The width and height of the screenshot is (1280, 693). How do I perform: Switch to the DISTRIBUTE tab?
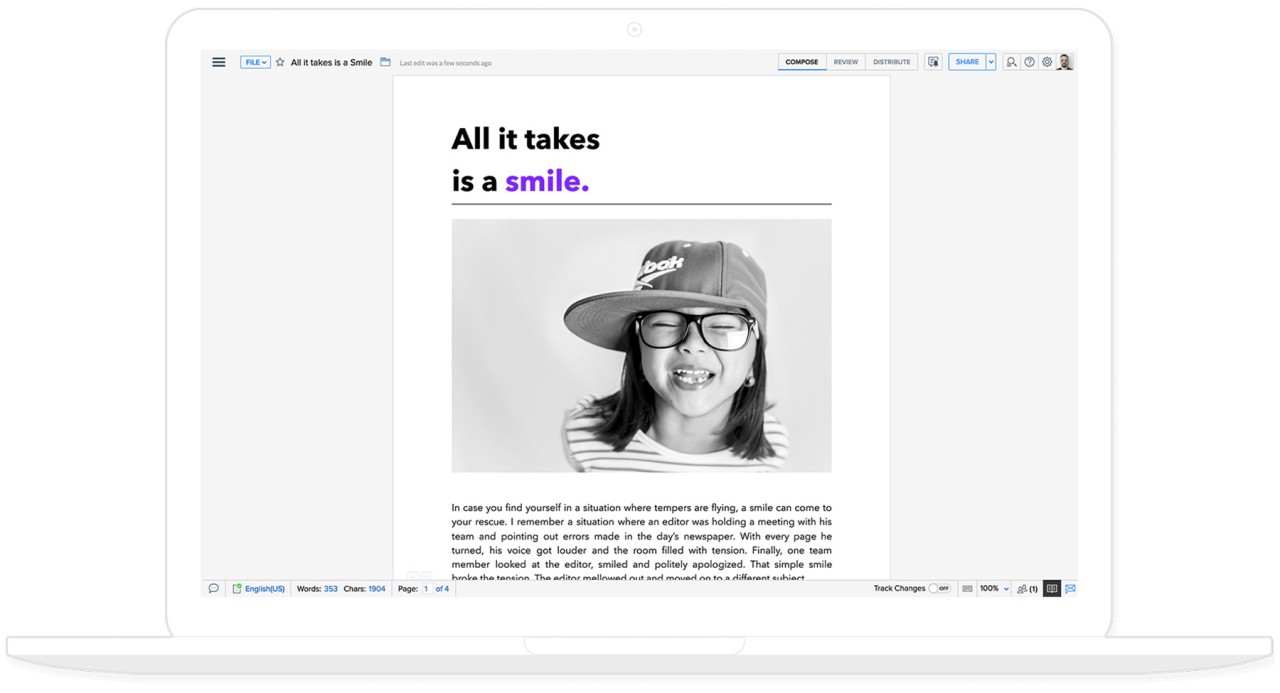coord(891,62)
